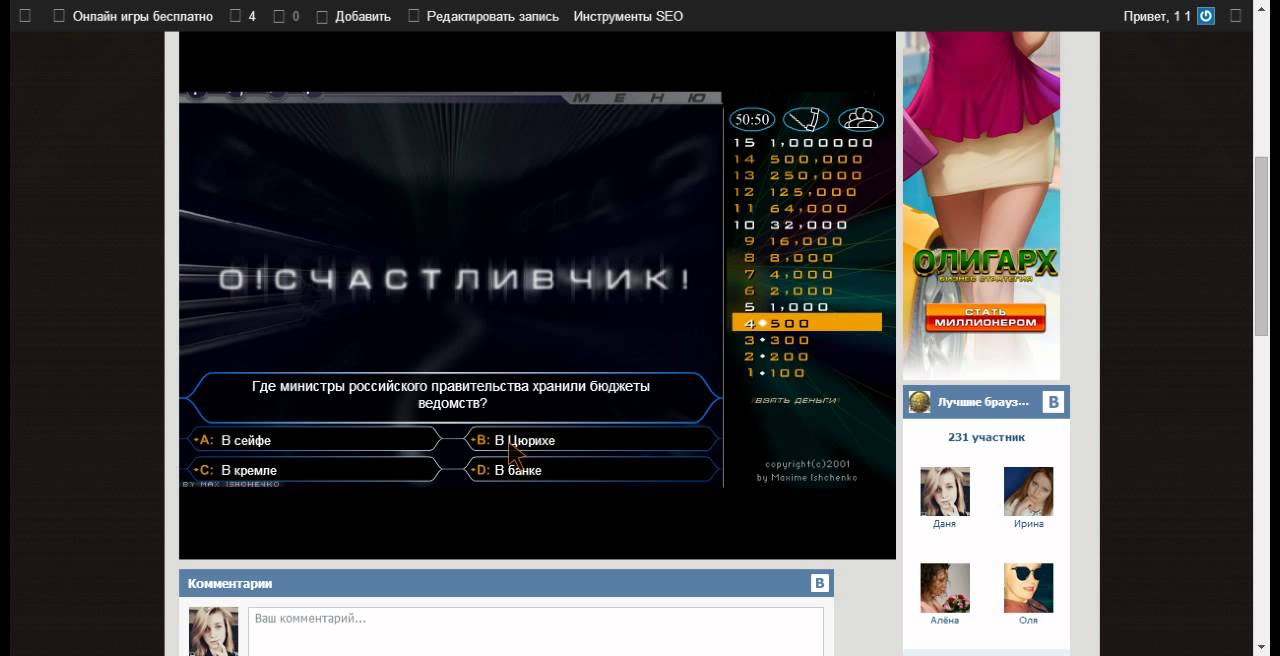Click the 'Комментарии' header title

tap(230, 584)
